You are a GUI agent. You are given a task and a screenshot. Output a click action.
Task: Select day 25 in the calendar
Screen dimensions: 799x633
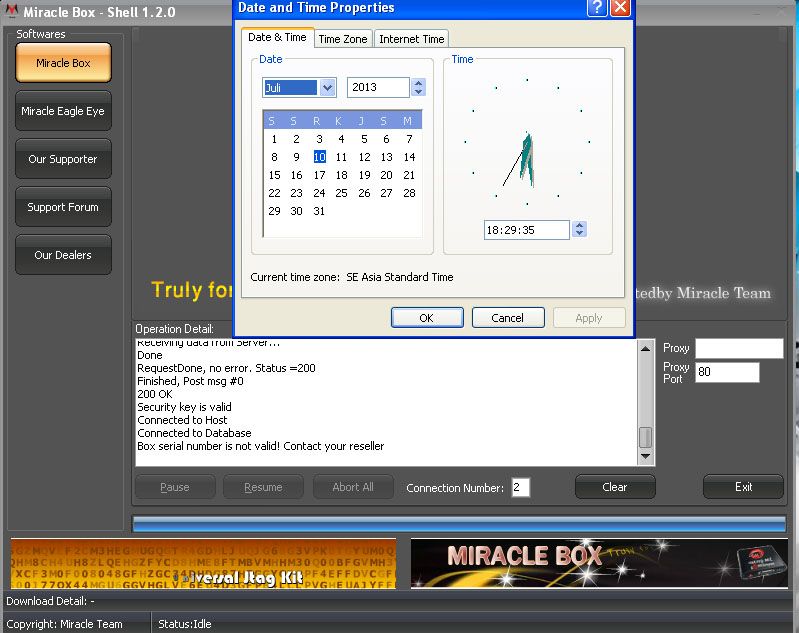(x=341, y=193)
